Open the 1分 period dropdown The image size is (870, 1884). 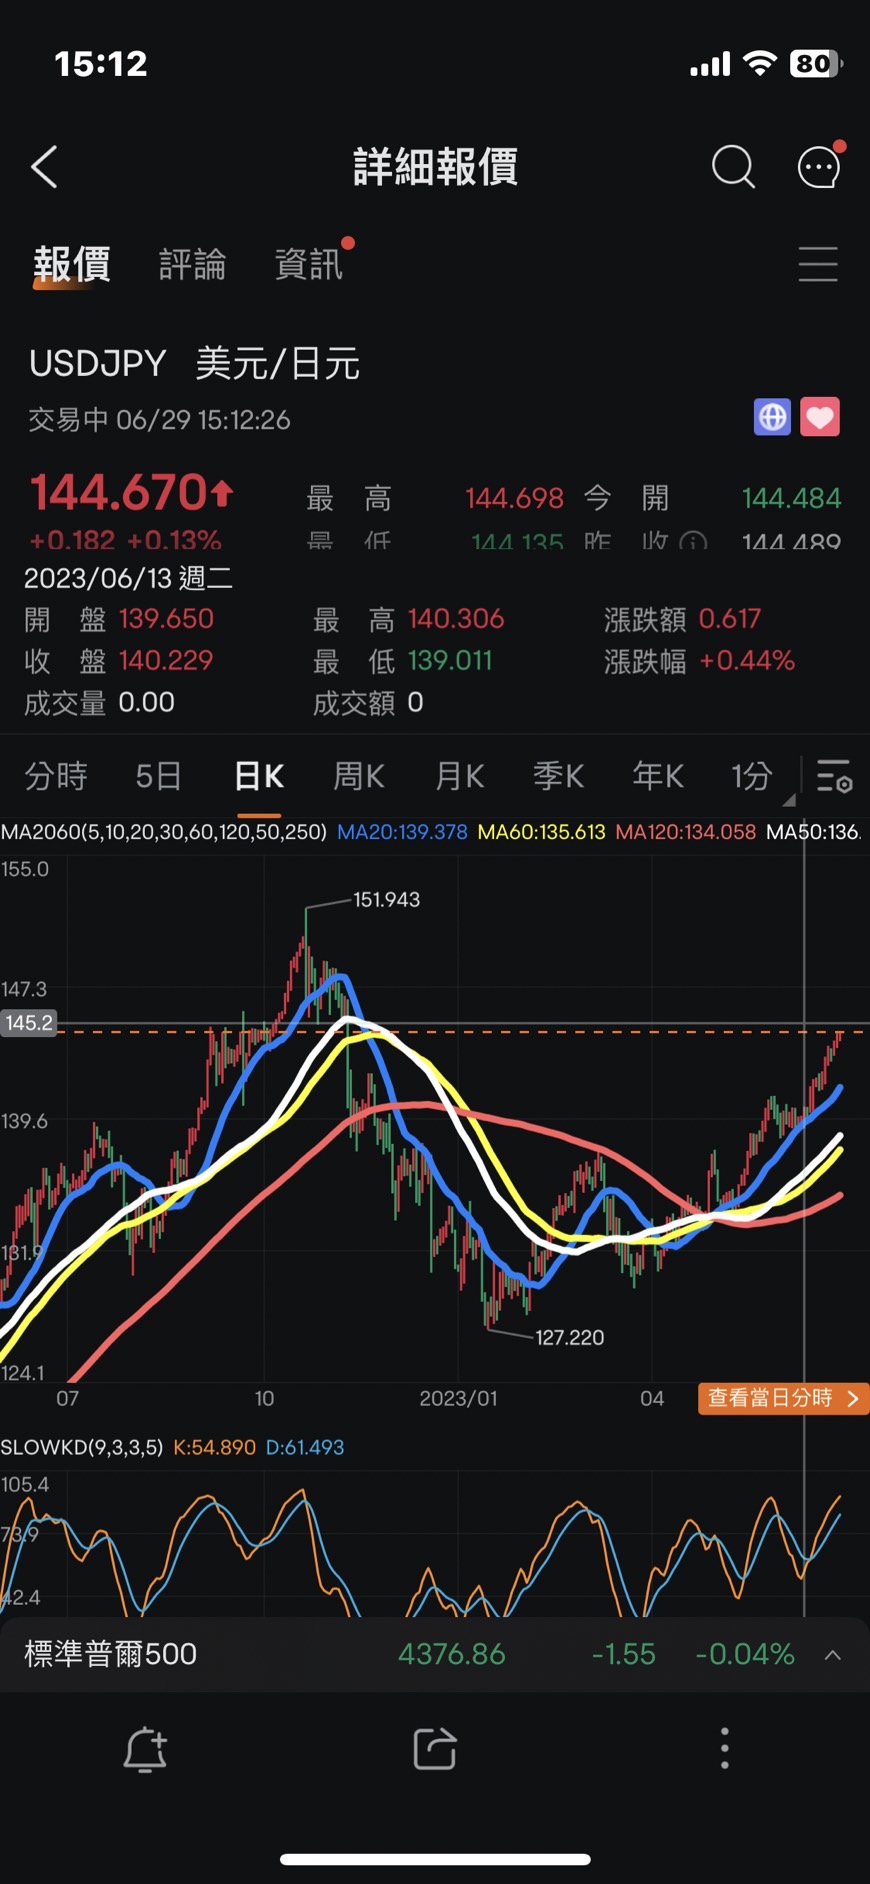pyautogui.click(x=752, y=776)
